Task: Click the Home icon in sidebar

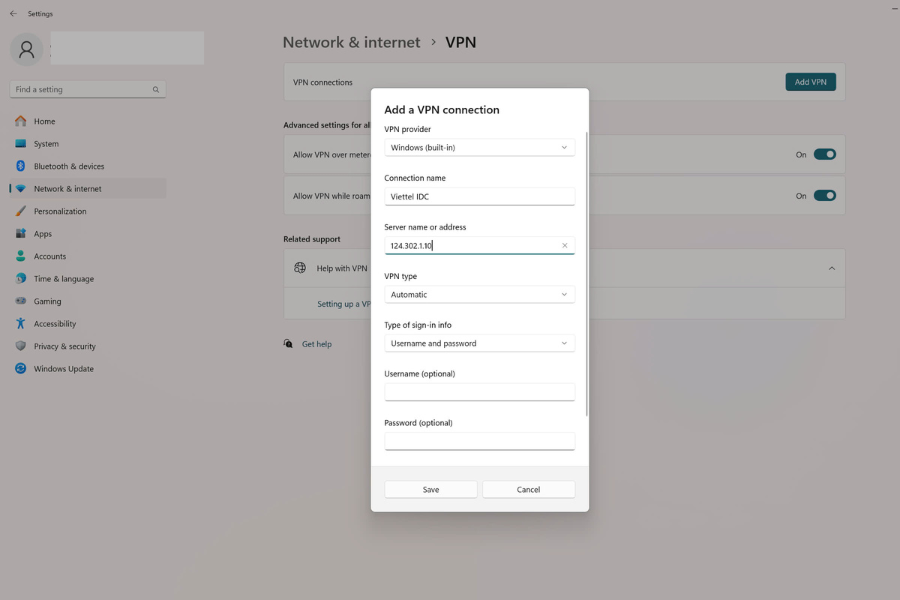Action: coord(20,121)
